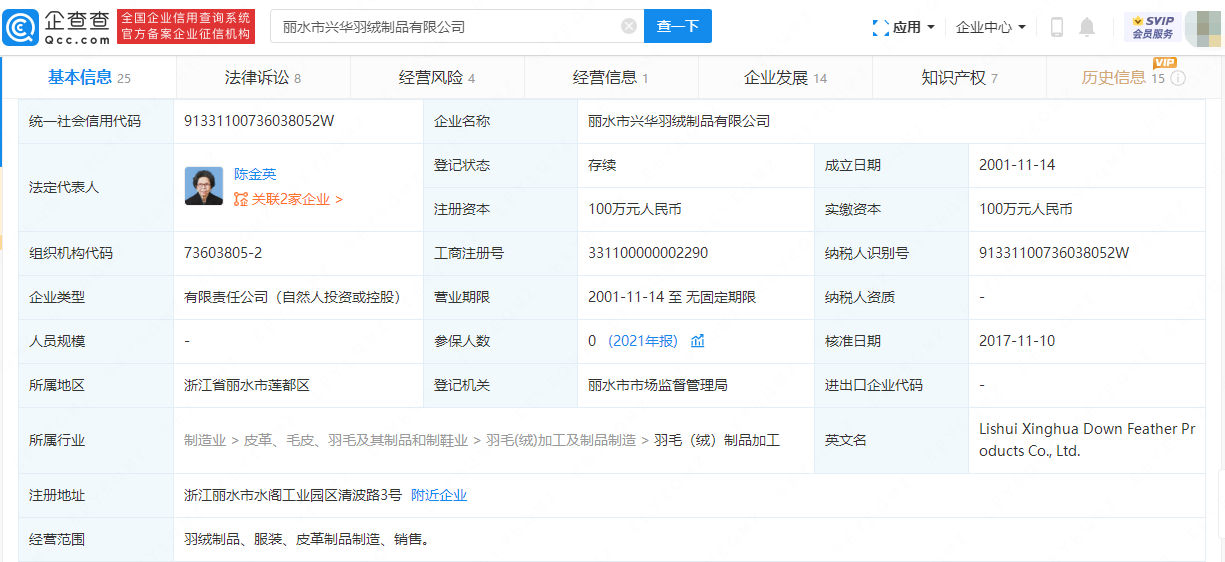Open the 2021 annual report chart icon
1225x562 pixels.
(x=697, y=341)
